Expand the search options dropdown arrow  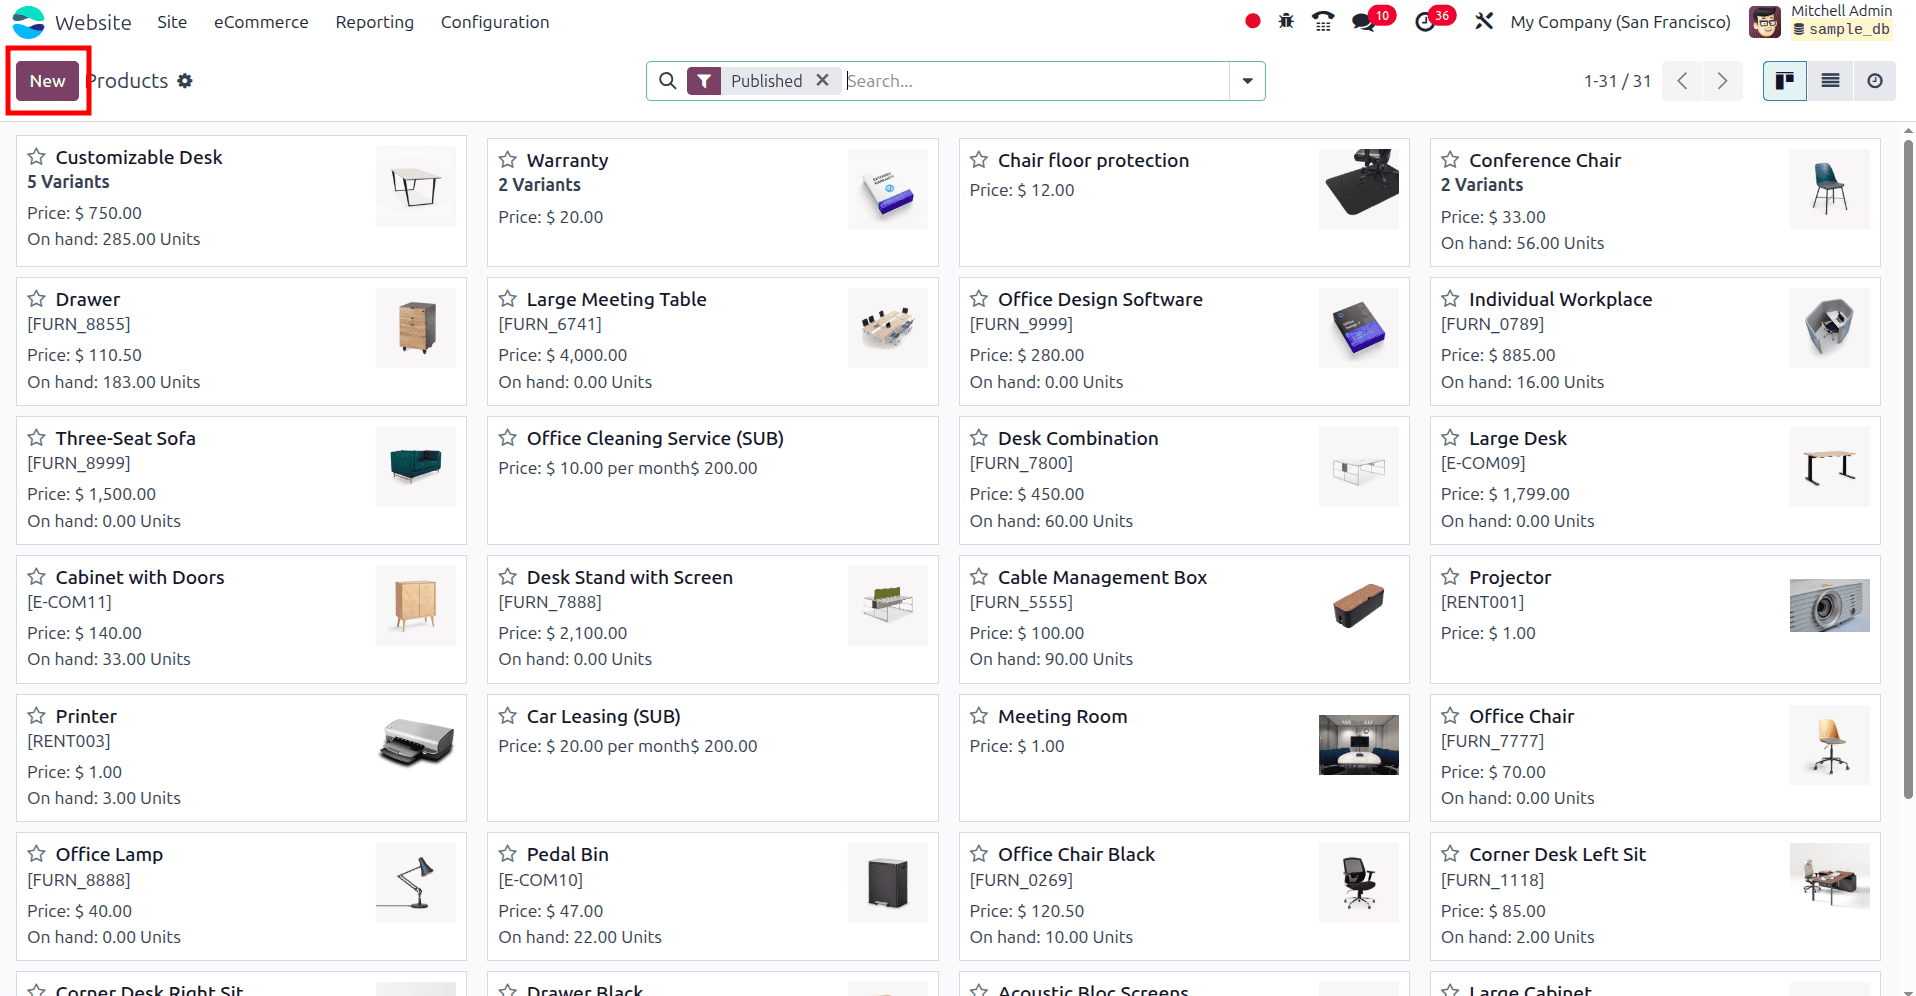click(1247, 81)
